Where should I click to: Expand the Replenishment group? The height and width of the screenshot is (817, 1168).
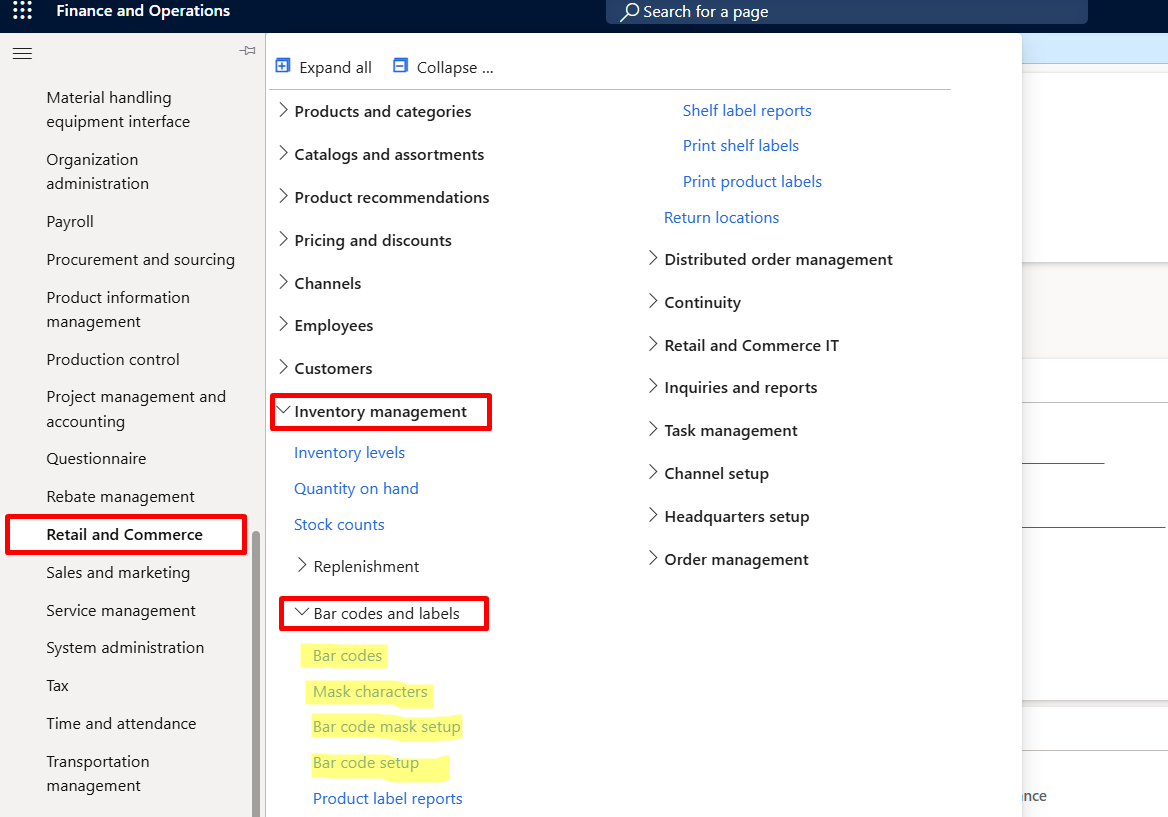coord(302,566)
